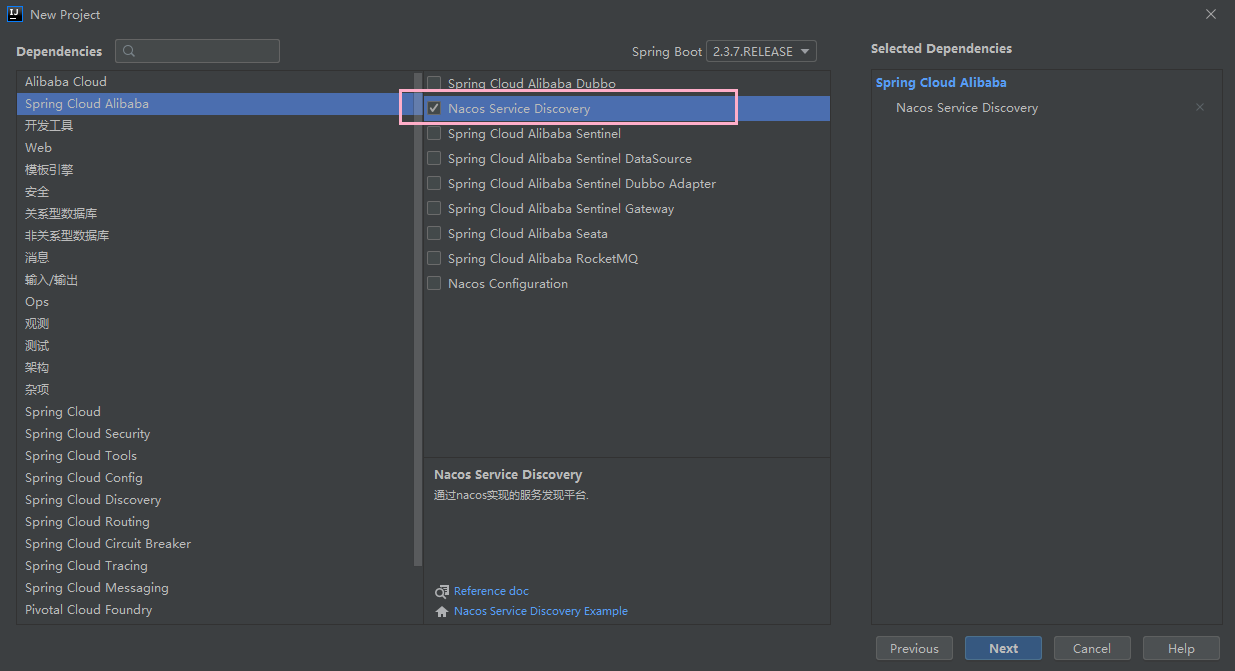Screen dimensions: 1235x671
Task: Open the Spring Boot version dropdown
Action: click(x=761, y=51)
